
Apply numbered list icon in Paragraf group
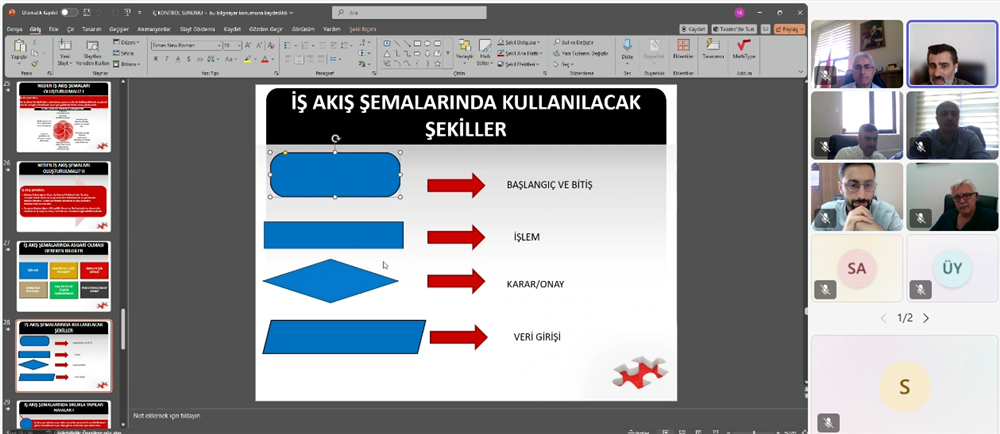pos(304,45)
